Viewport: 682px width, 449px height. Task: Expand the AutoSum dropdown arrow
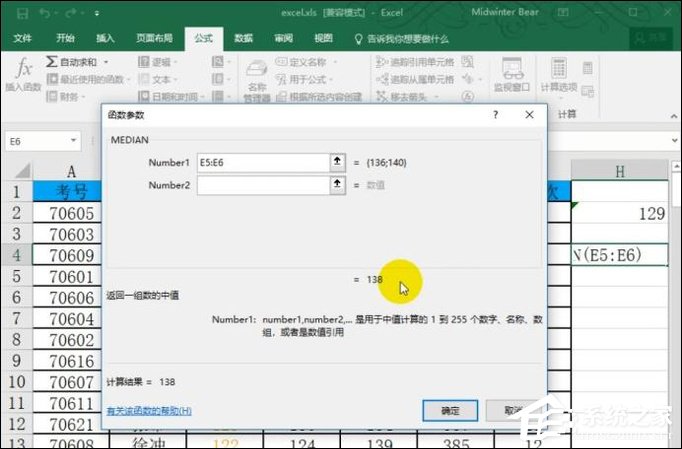[x=106, y=62]
